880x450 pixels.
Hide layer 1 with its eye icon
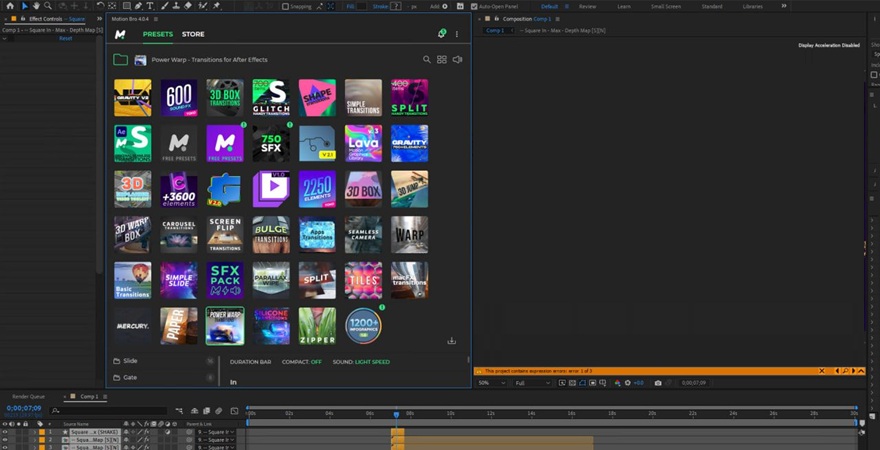pyautogui.click(x=4, y=432)
